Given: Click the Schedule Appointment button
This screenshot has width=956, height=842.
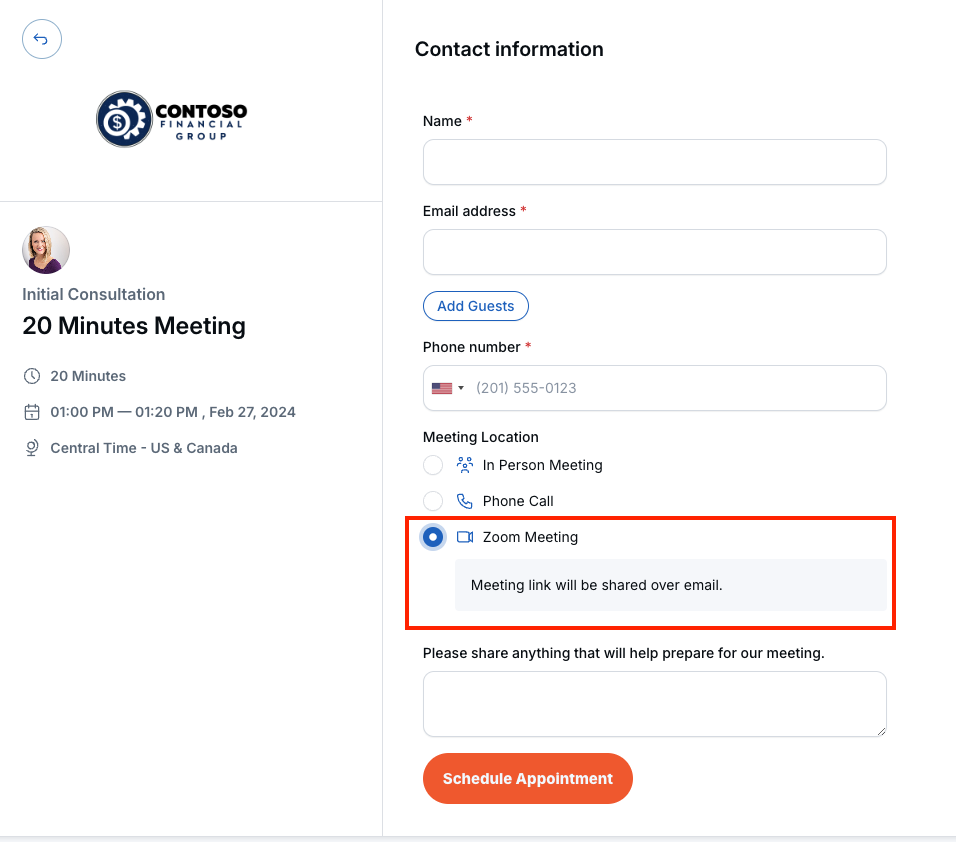Looking at the screenshot, I should 527,779.
